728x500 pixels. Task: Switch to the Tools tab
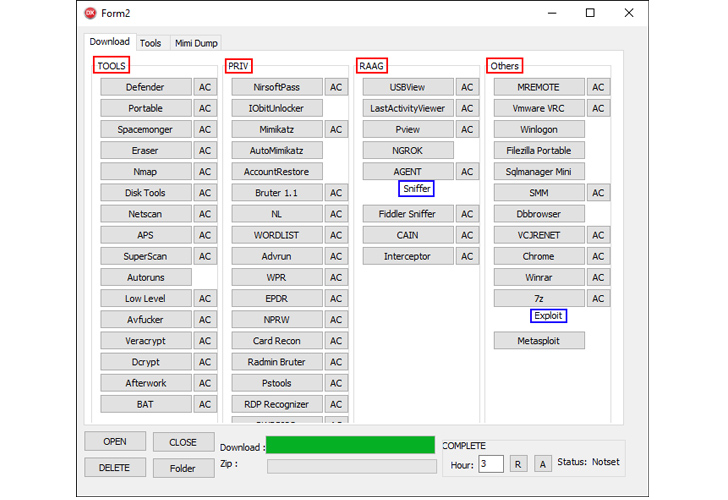click(150, 43)
